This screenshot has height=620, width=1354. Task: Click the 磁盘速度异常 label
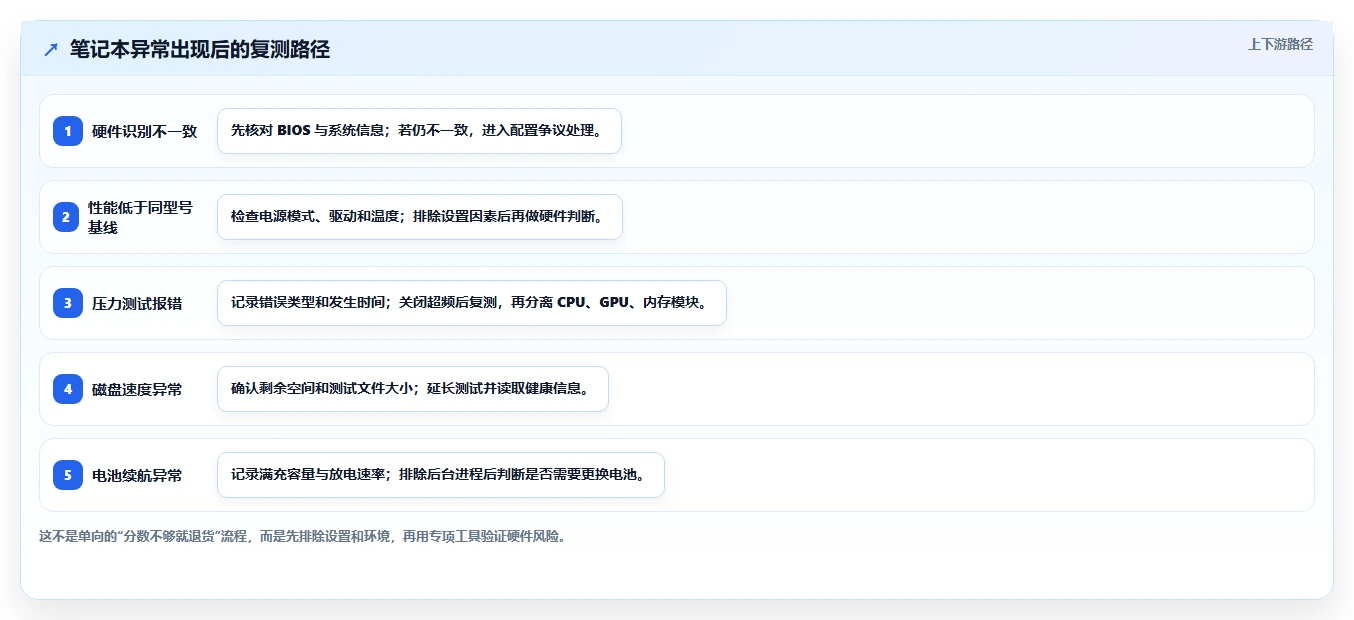tap(137, 389)
